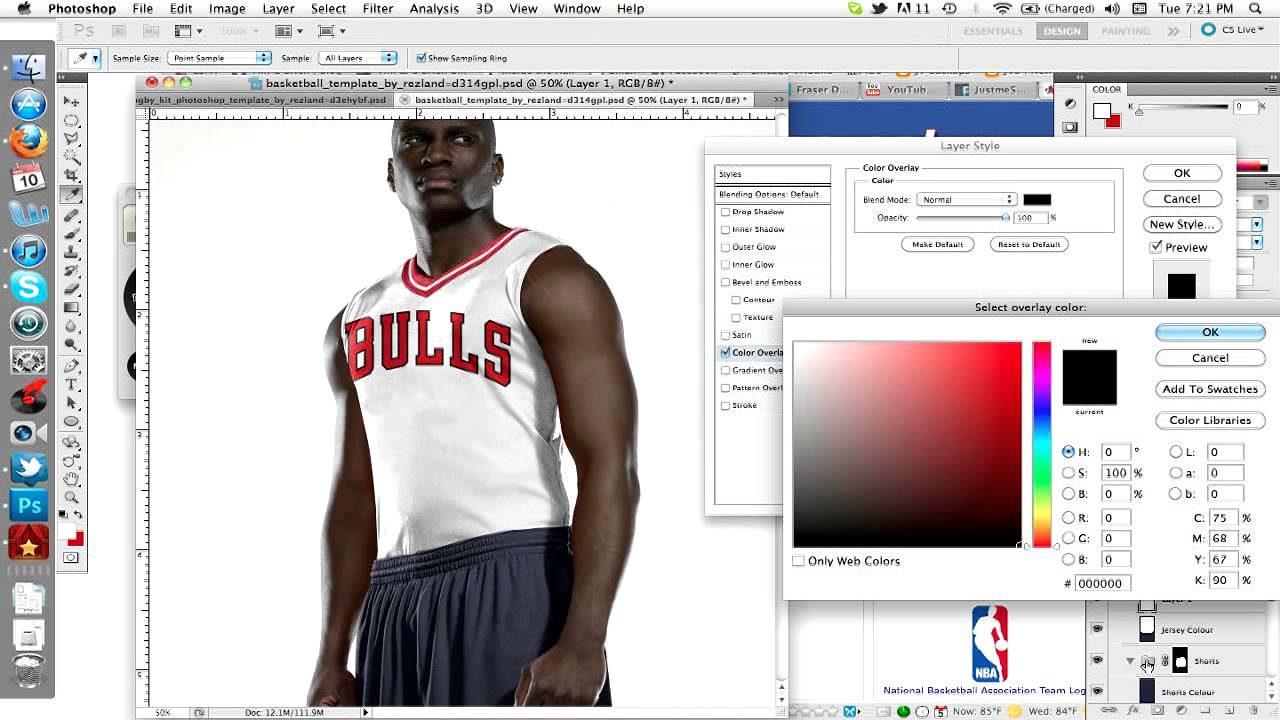1280x720 pixels.
Task: Select the Clone Stamp tool
Action: click(72, 252)
